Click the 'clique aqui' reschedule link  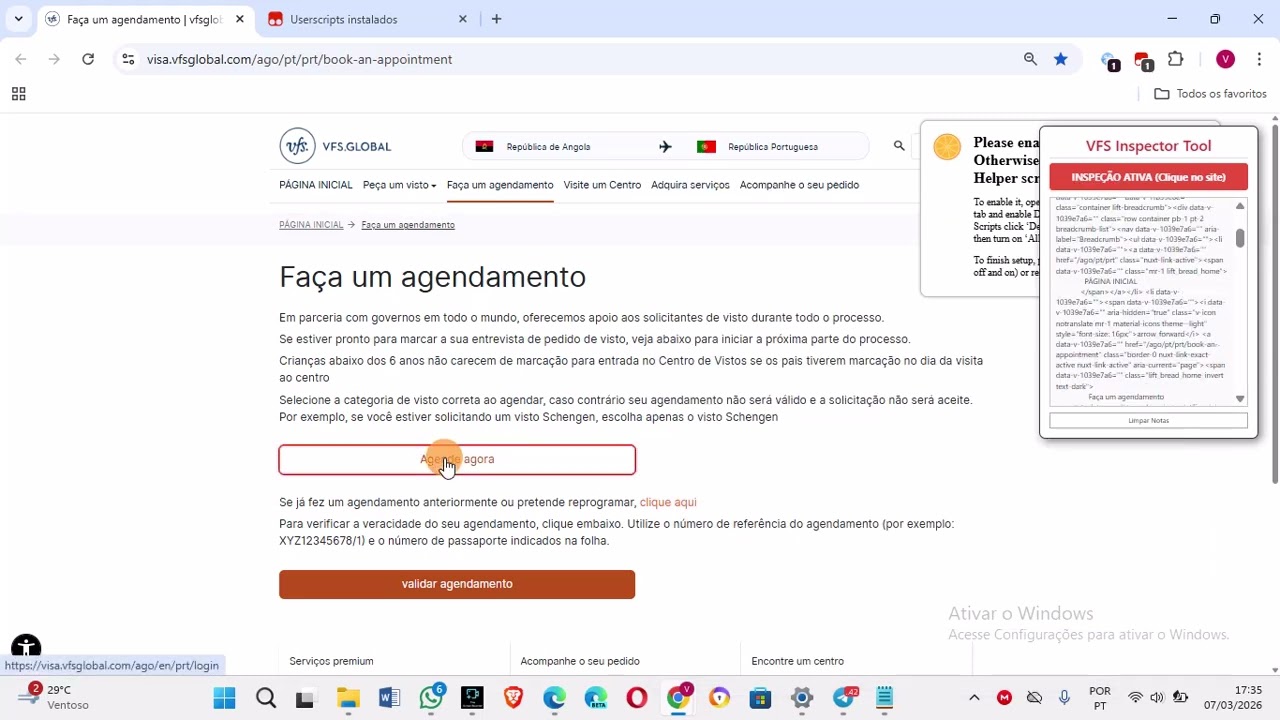[668, 502]
